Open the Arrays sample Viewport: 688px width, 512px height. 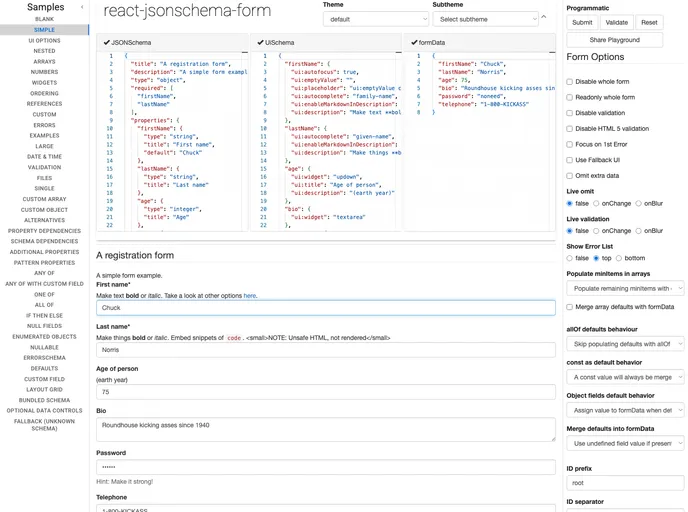[44, 61]
